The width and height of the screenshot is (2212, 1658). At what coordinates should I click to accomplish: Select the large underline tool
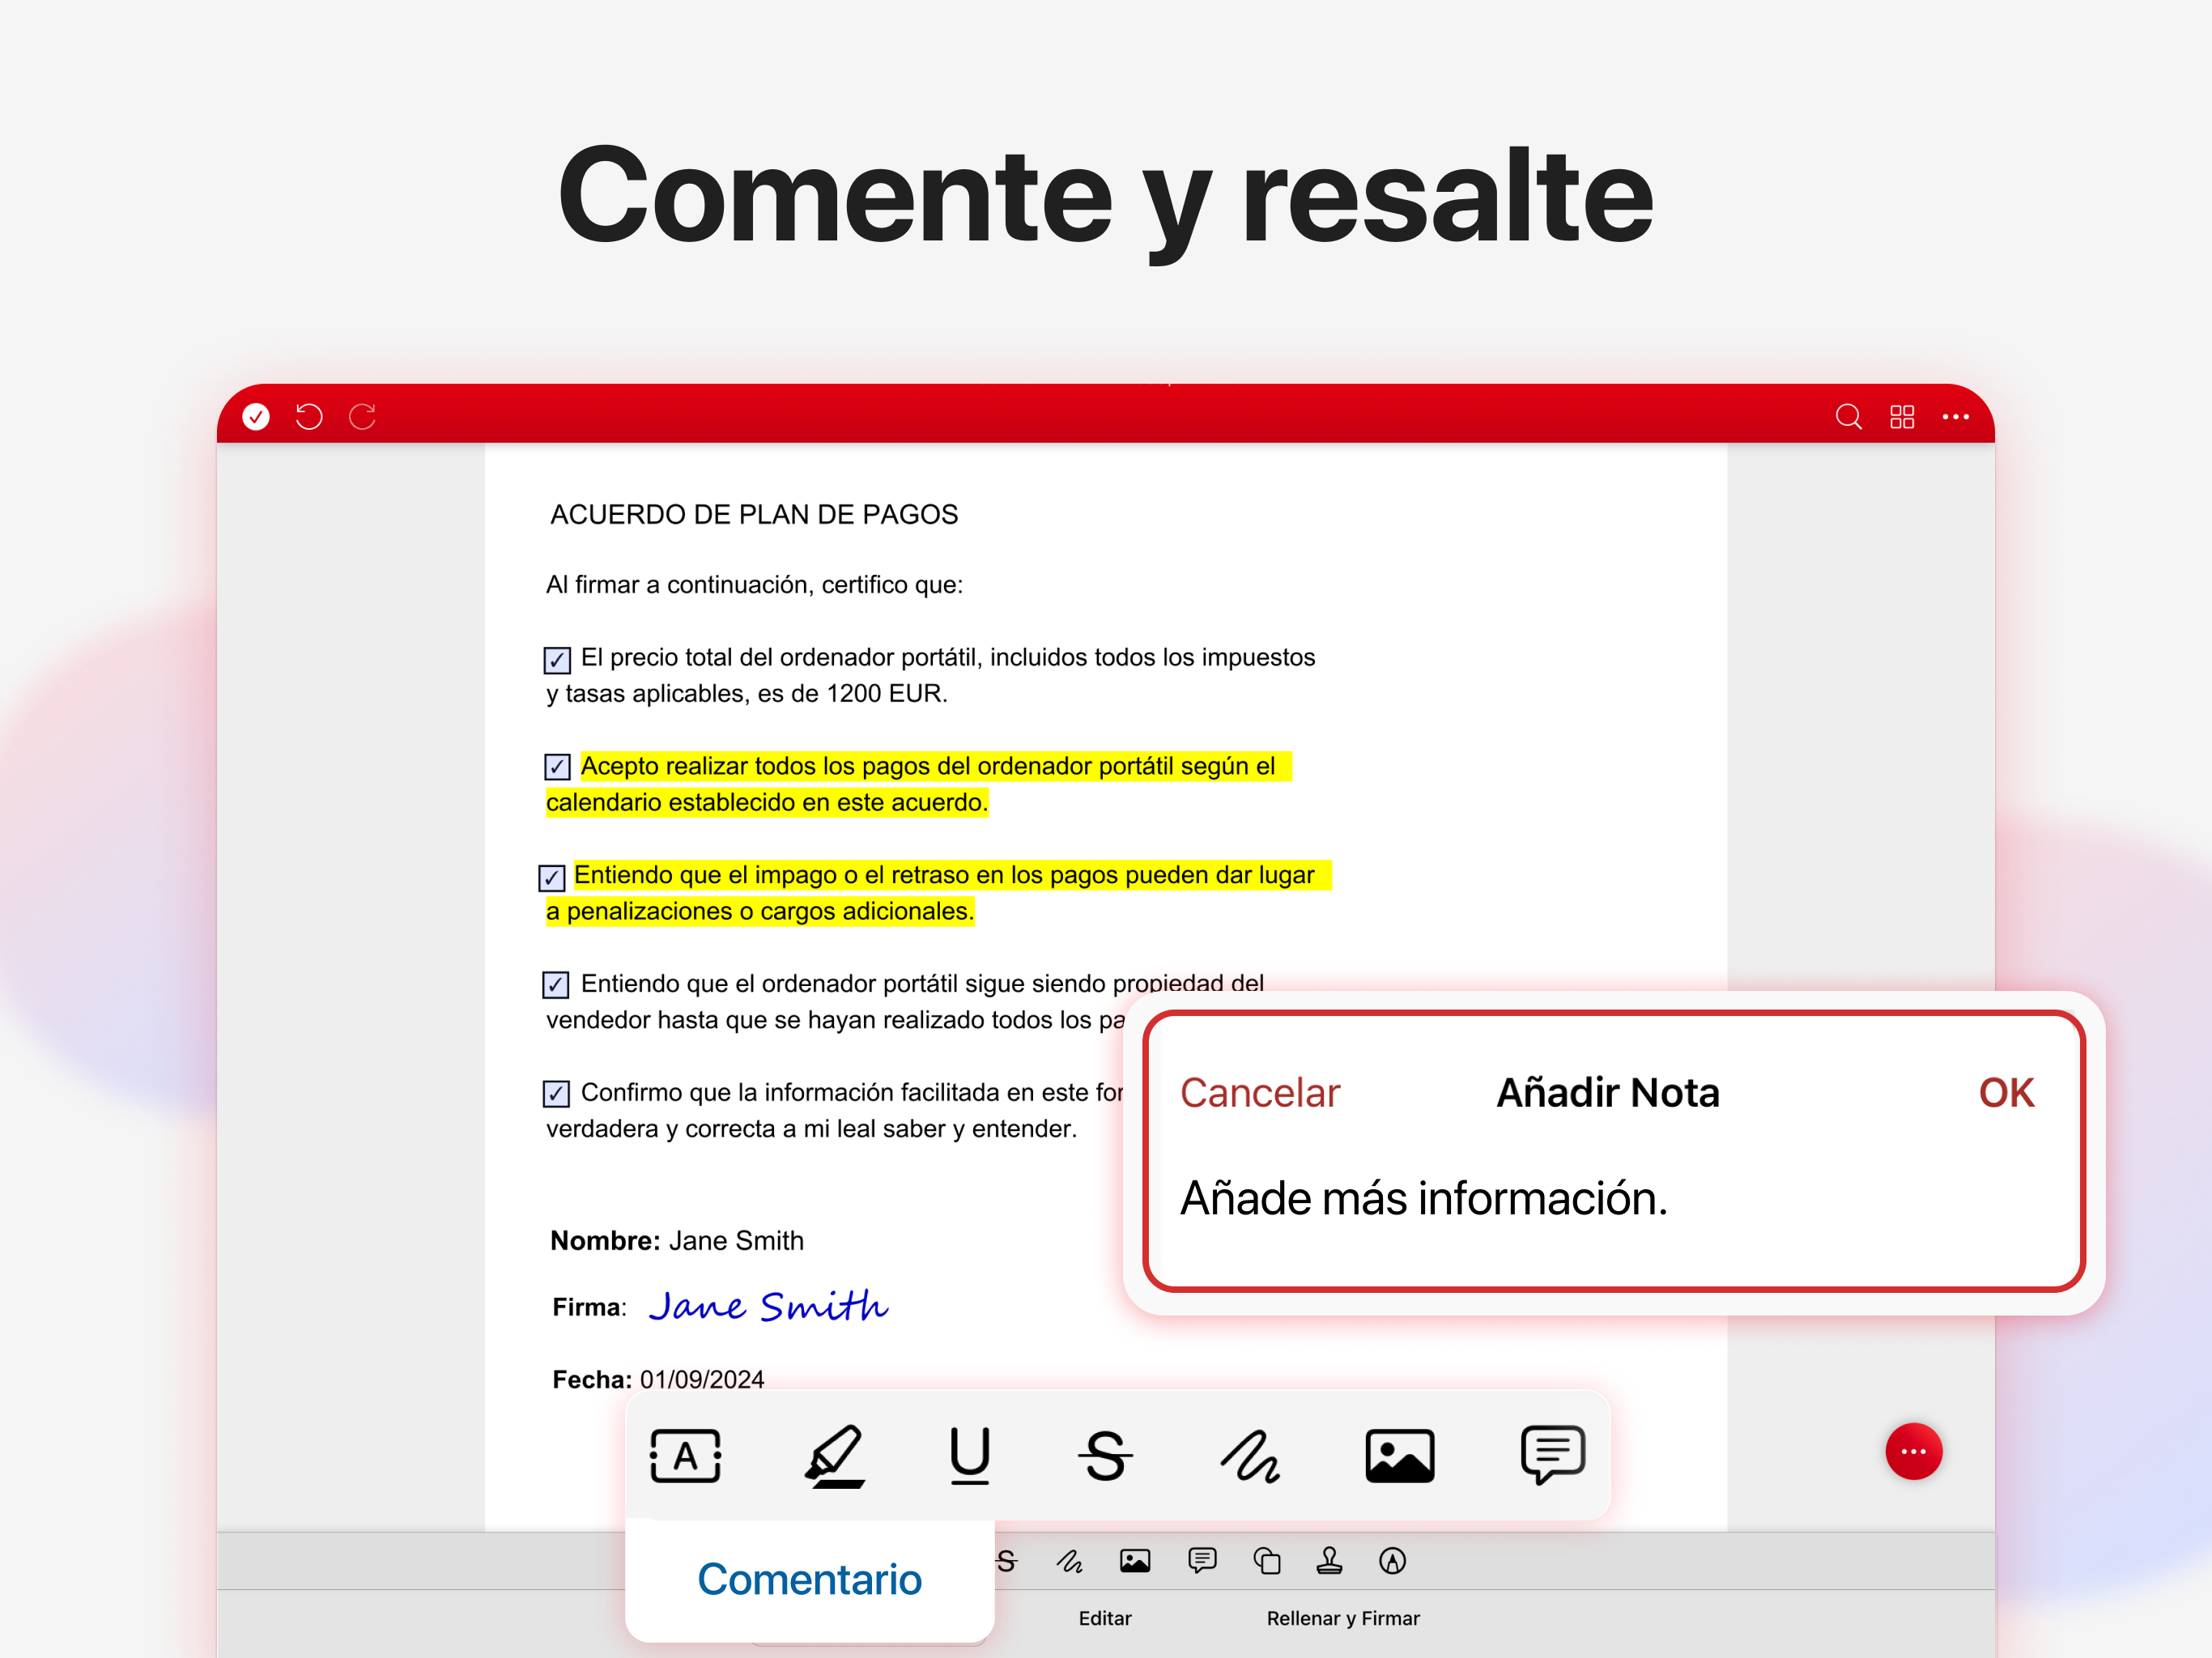click(969, 1455)
